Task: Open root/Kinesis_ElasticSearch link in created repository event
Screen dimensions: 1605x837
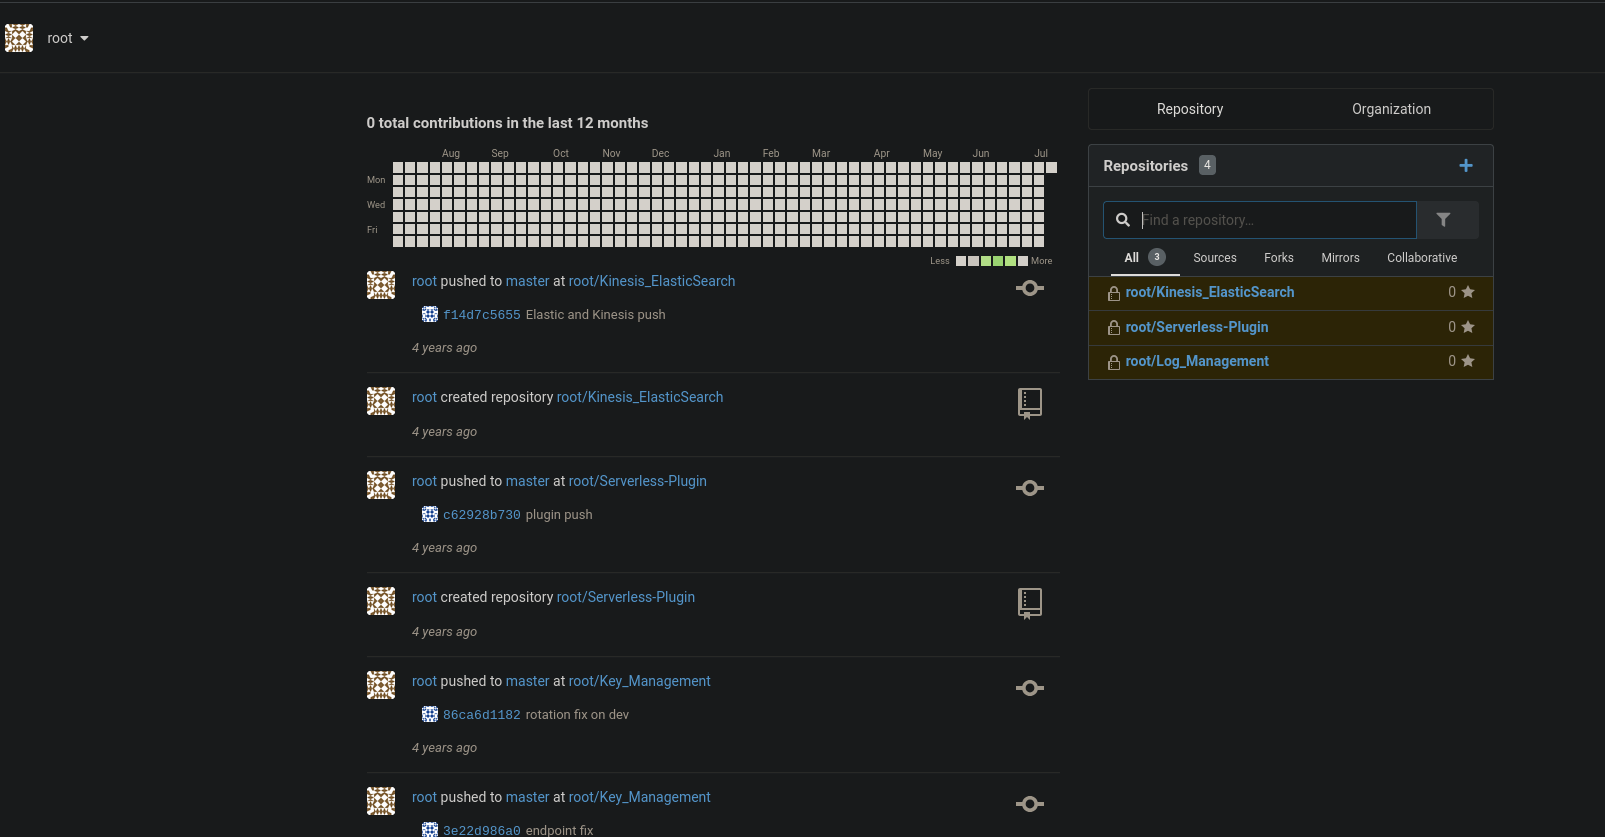Action: click(x=640, y=397)
